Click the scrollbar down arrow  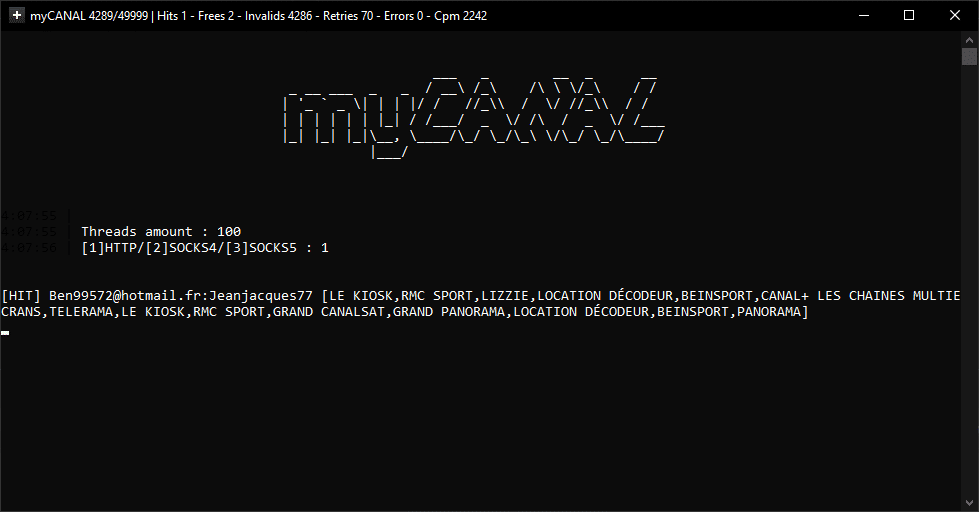click(969, 503)
